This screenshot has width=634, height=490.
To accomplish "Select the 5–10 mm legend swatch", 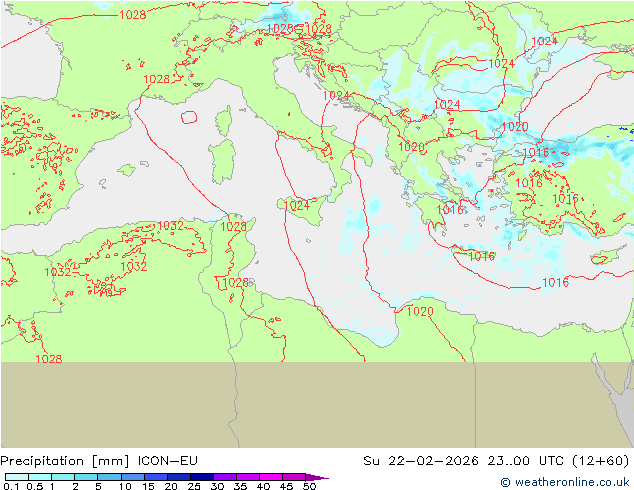I will coord(109,477).
